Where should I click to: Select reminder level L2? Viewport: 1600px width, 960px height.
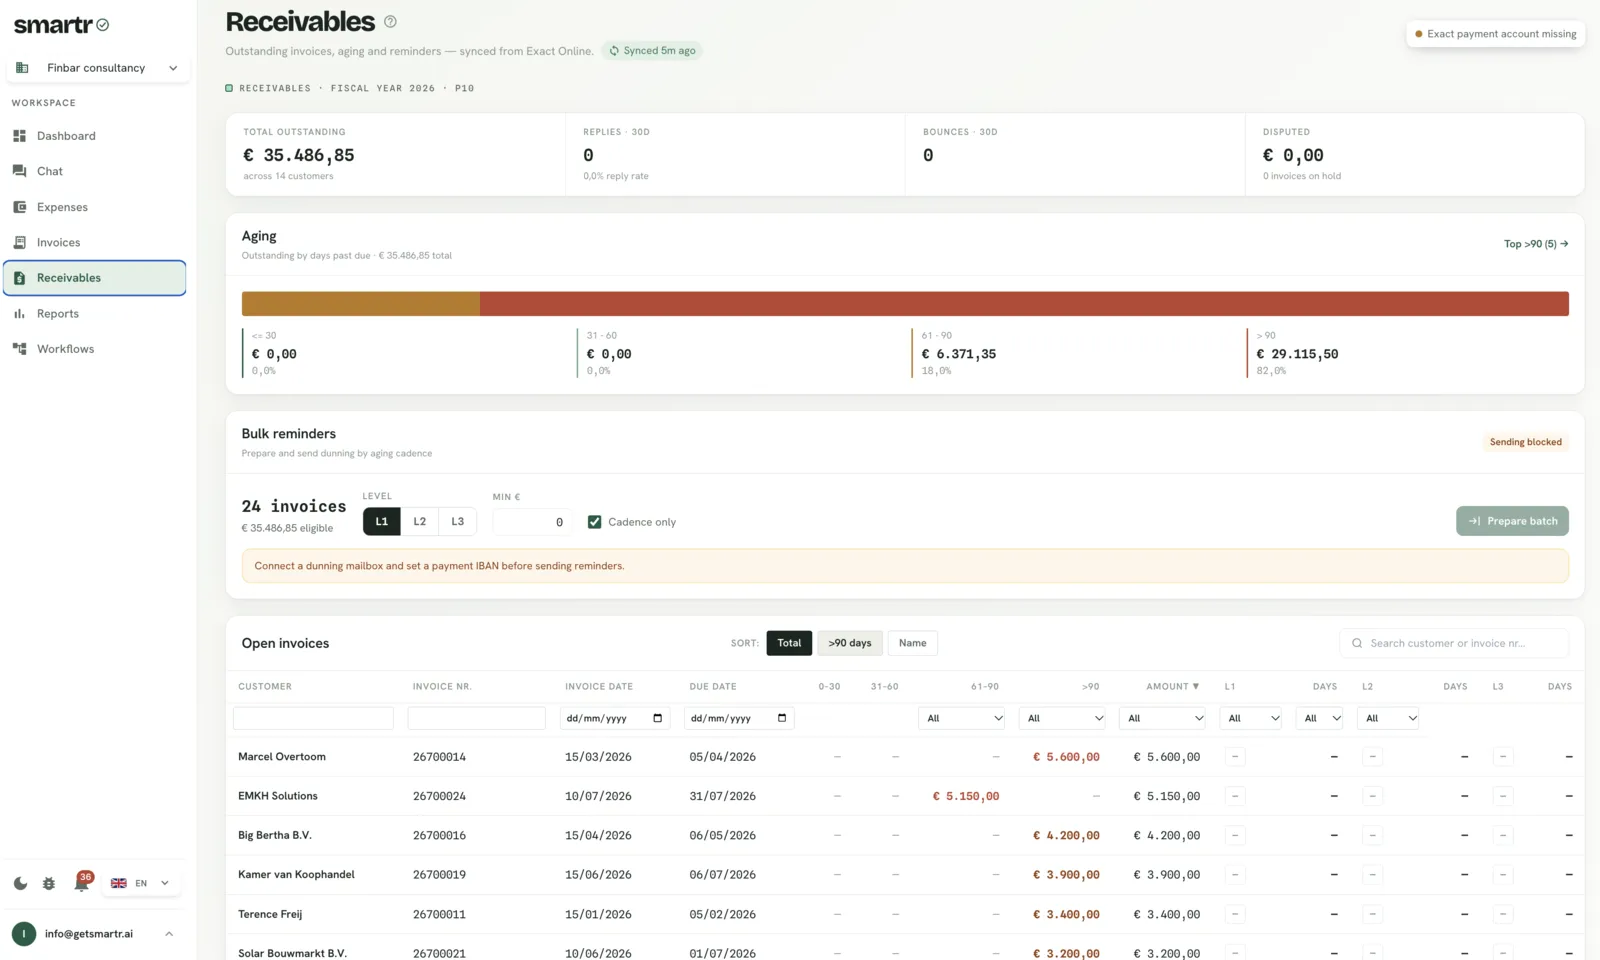420,521
